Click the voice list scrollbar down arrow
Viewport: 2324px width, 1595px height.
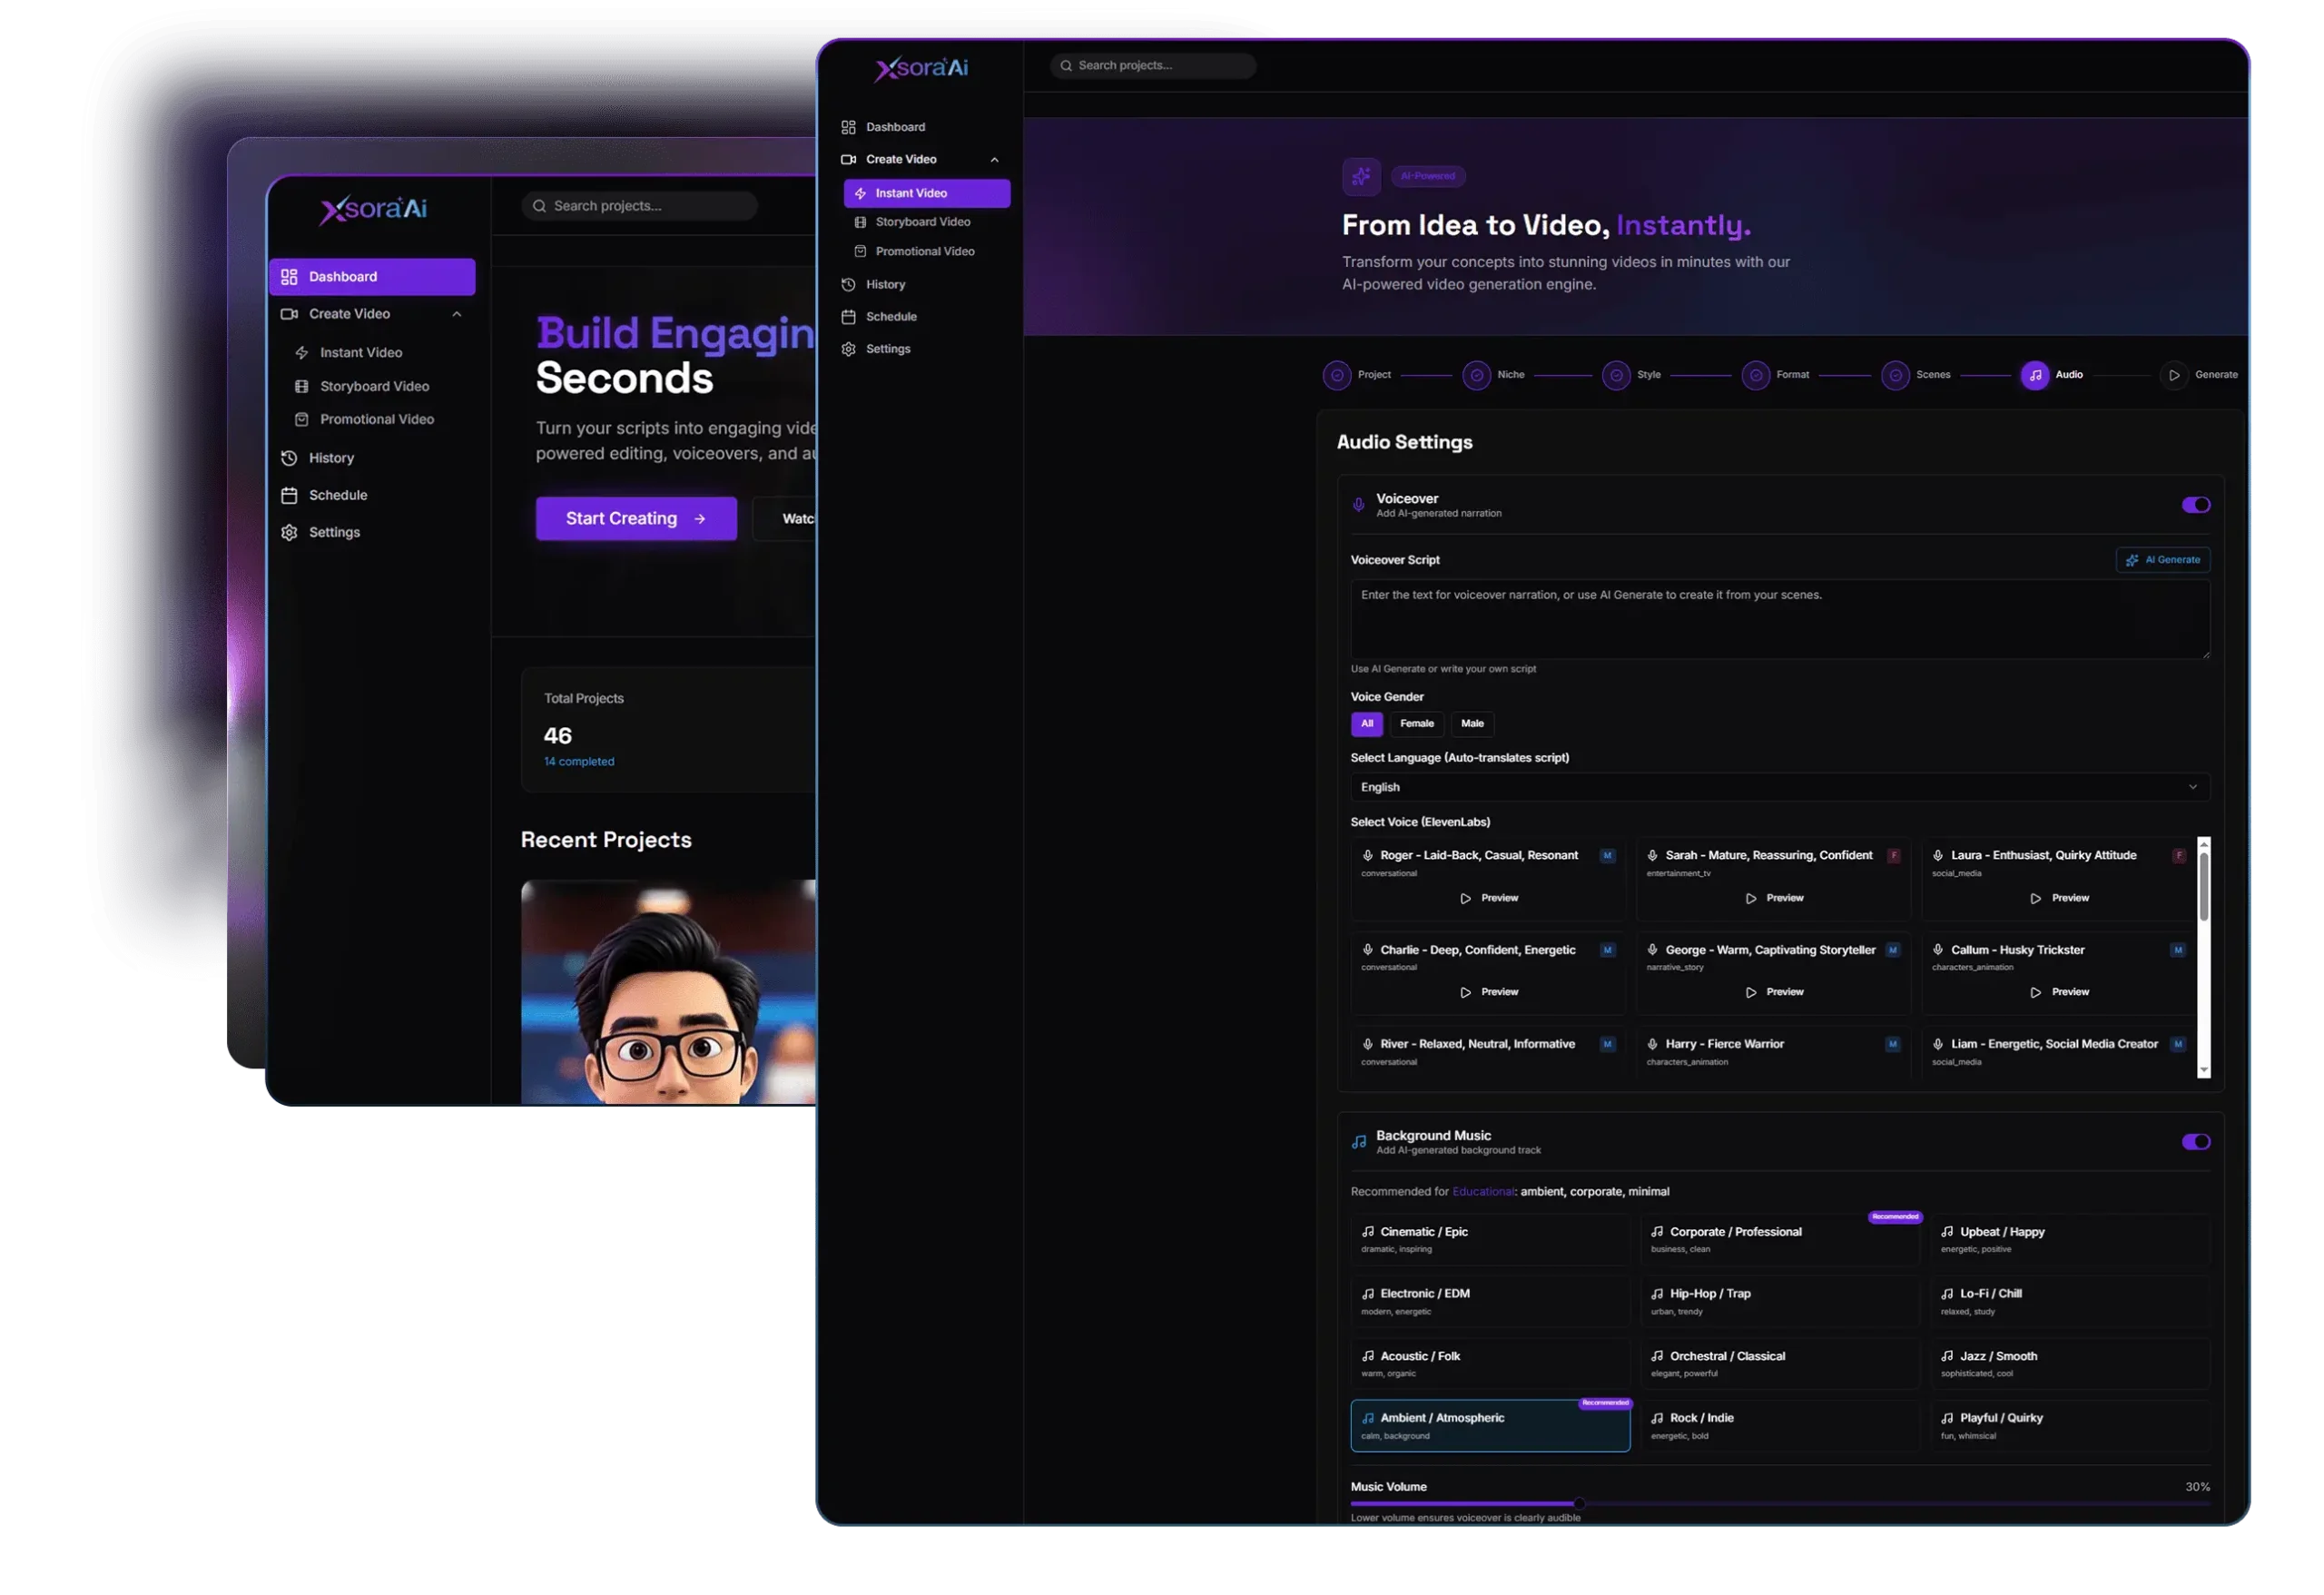[2204, 1071]
